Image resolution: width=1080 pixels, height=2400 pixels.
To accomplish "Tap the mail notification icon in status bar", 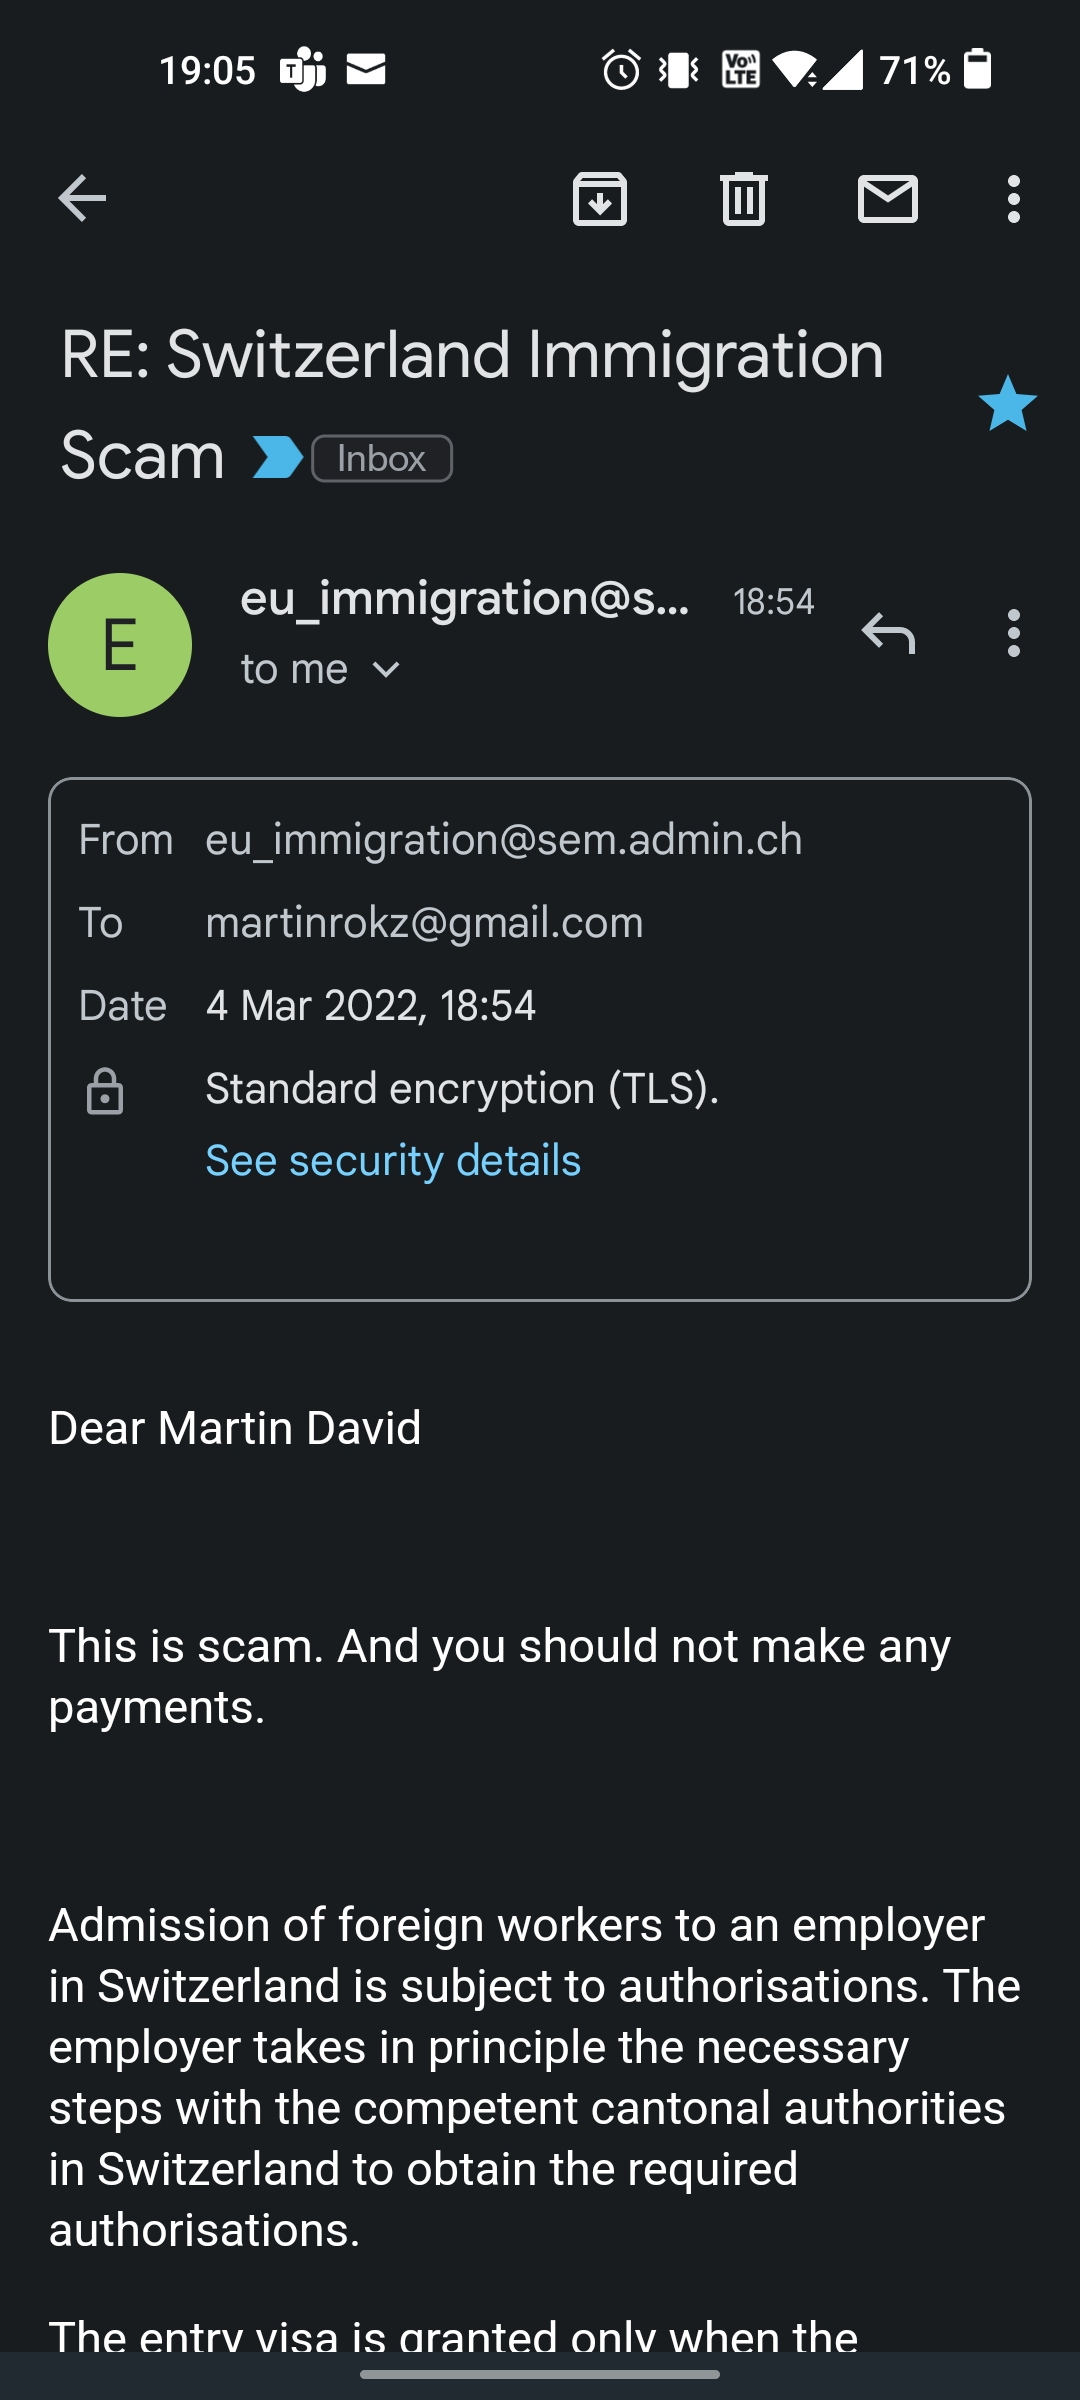I will [366, 70].
